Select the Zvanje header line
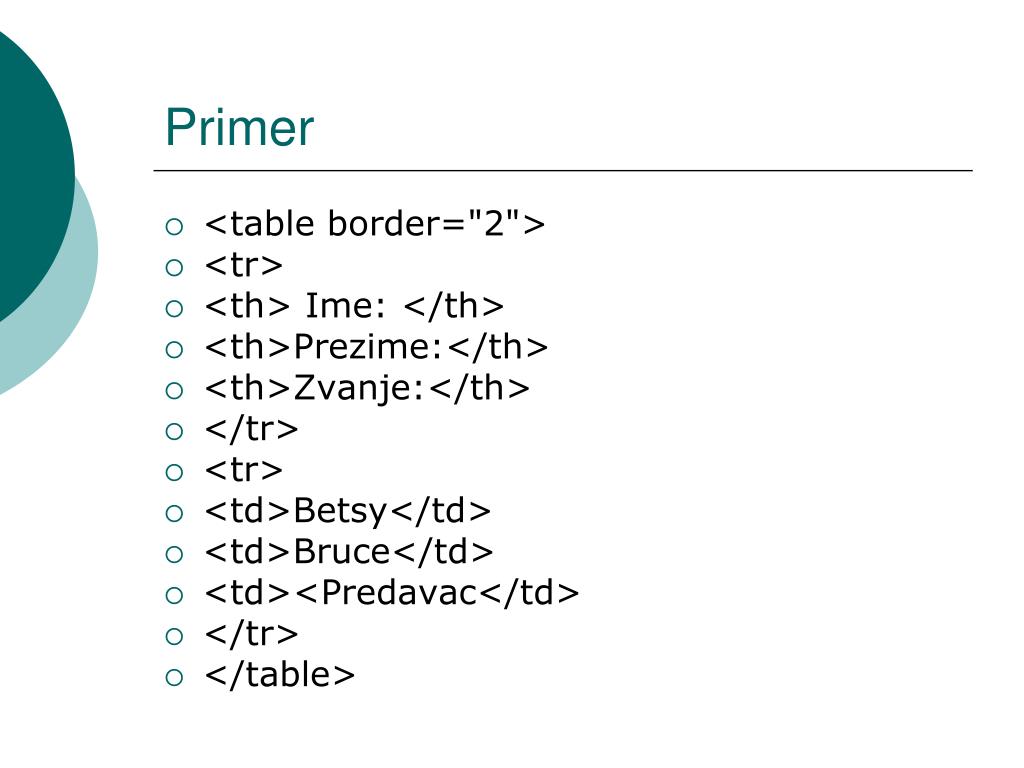 (x=367, y=388)
